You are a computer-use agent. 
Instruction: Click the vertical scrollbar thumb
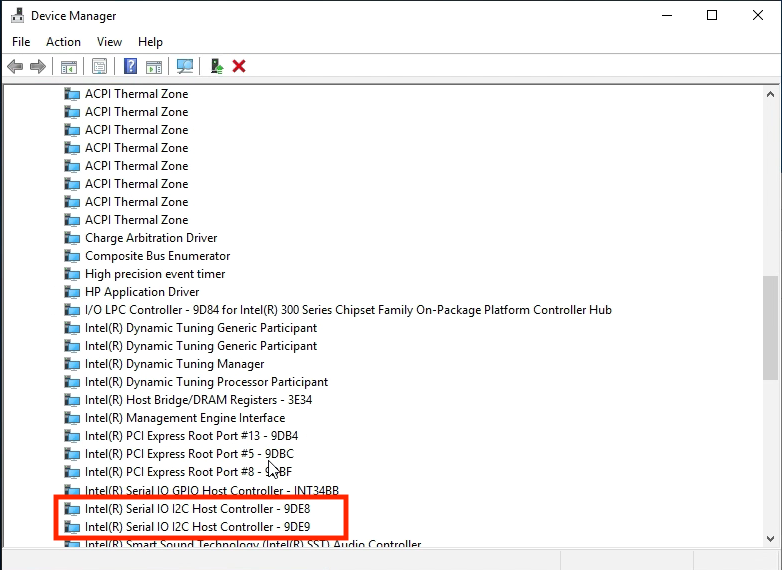click(770, 328)
